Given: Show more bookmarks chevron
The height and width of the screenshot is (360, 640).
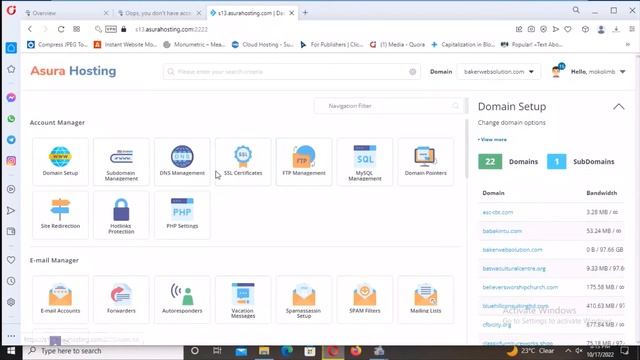Looking at the screenshot, I should 628,44.
